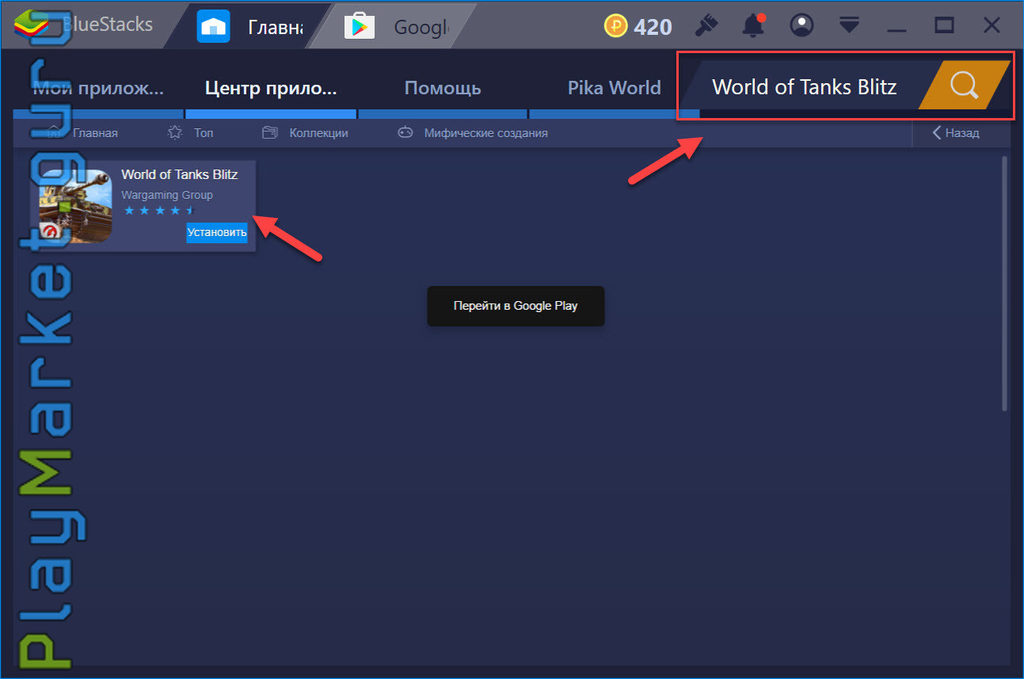1024x679 pixels.
Task: Open the Топ section with star icon
Action: coord(191,133)
